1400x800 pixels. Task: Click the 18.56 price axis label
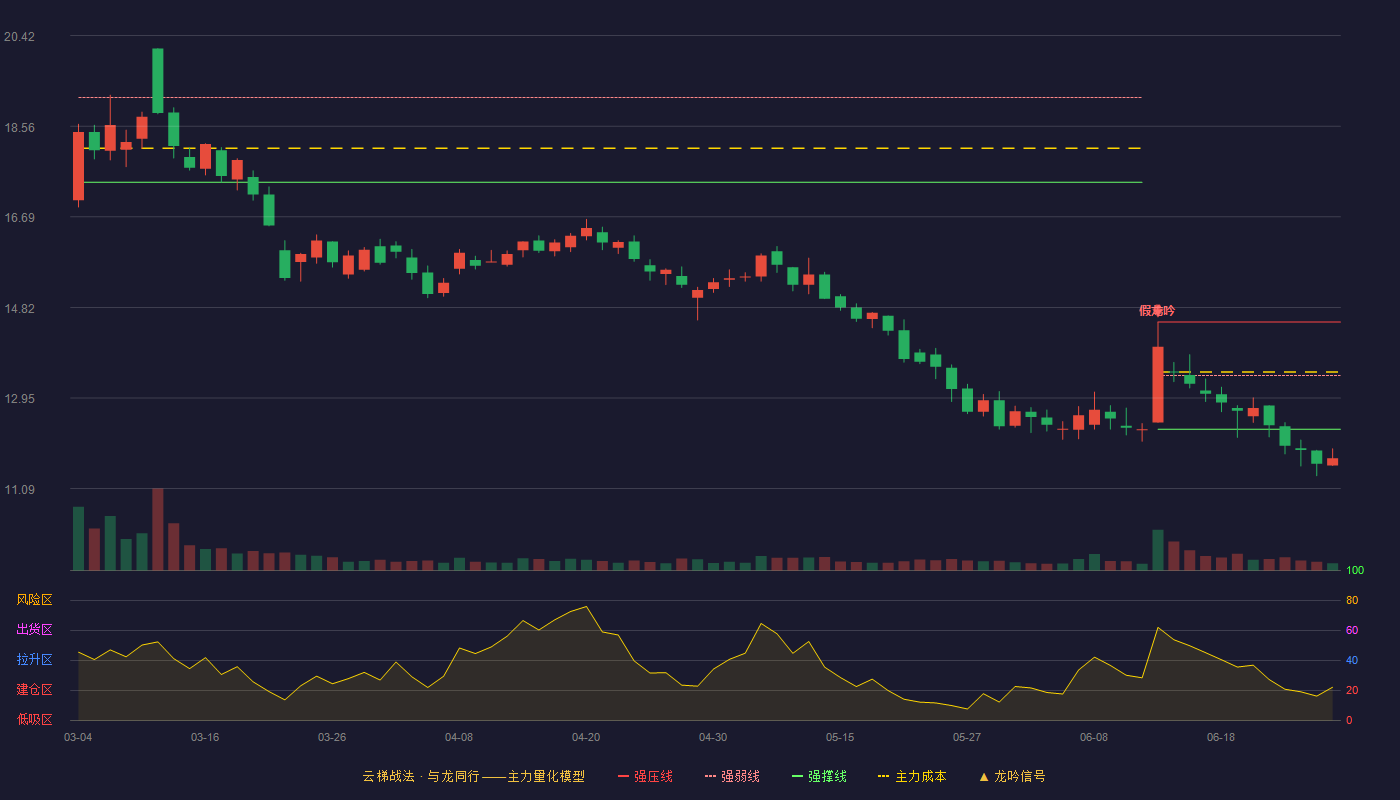click(19, 128)
